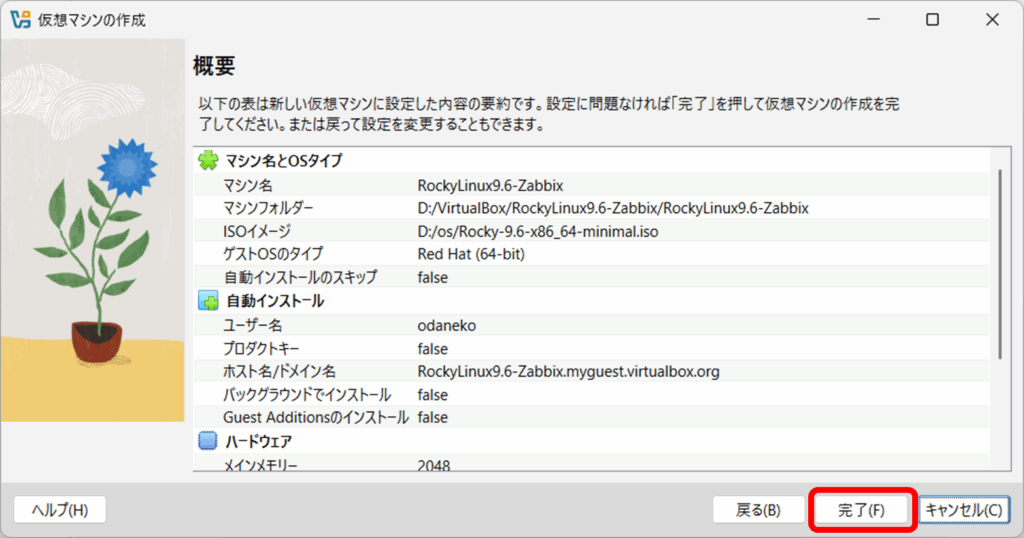Screen dimensions: 1024x538
Task: Select the バックグラウンドでインストール row label
Action: 307,395
